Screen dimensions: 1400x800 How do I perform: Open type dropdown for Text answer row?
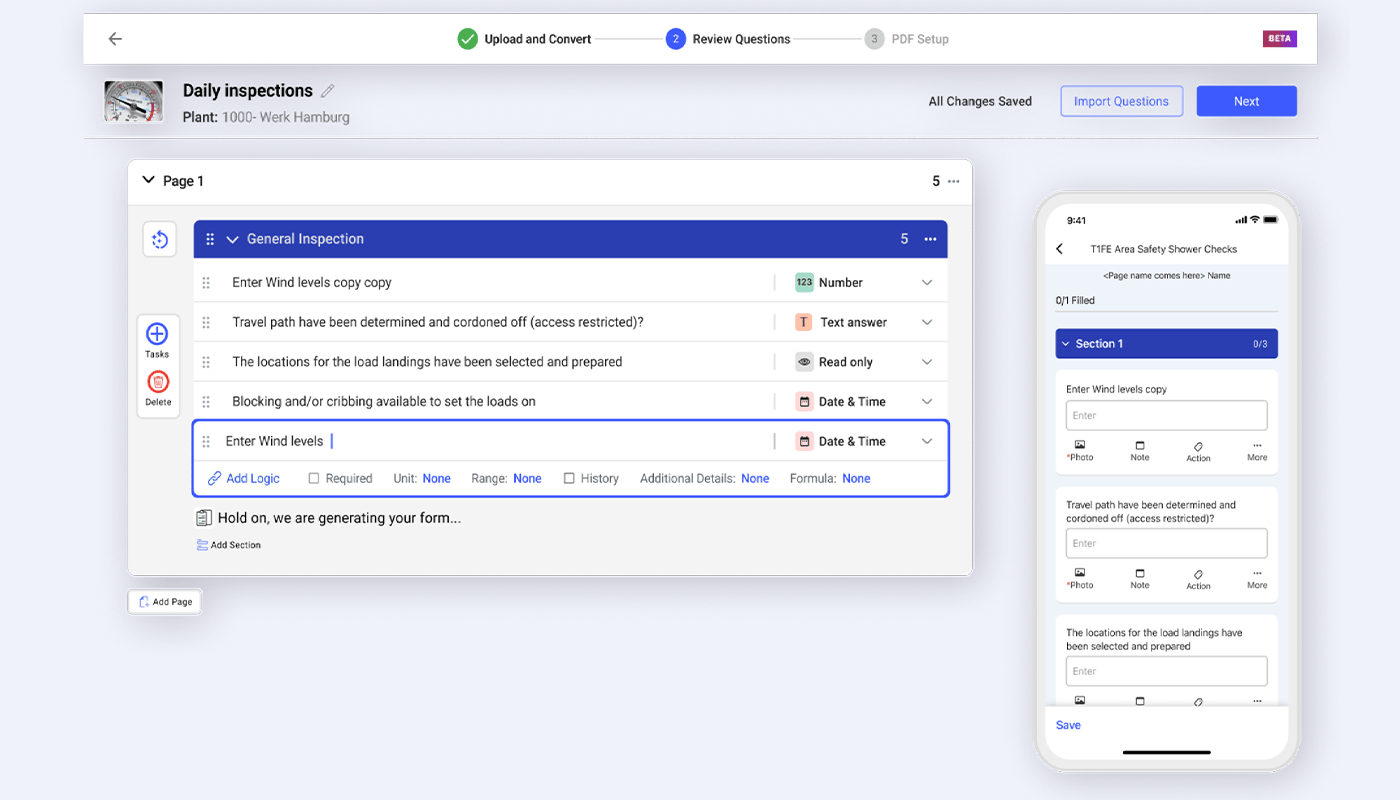click(927, 323)
